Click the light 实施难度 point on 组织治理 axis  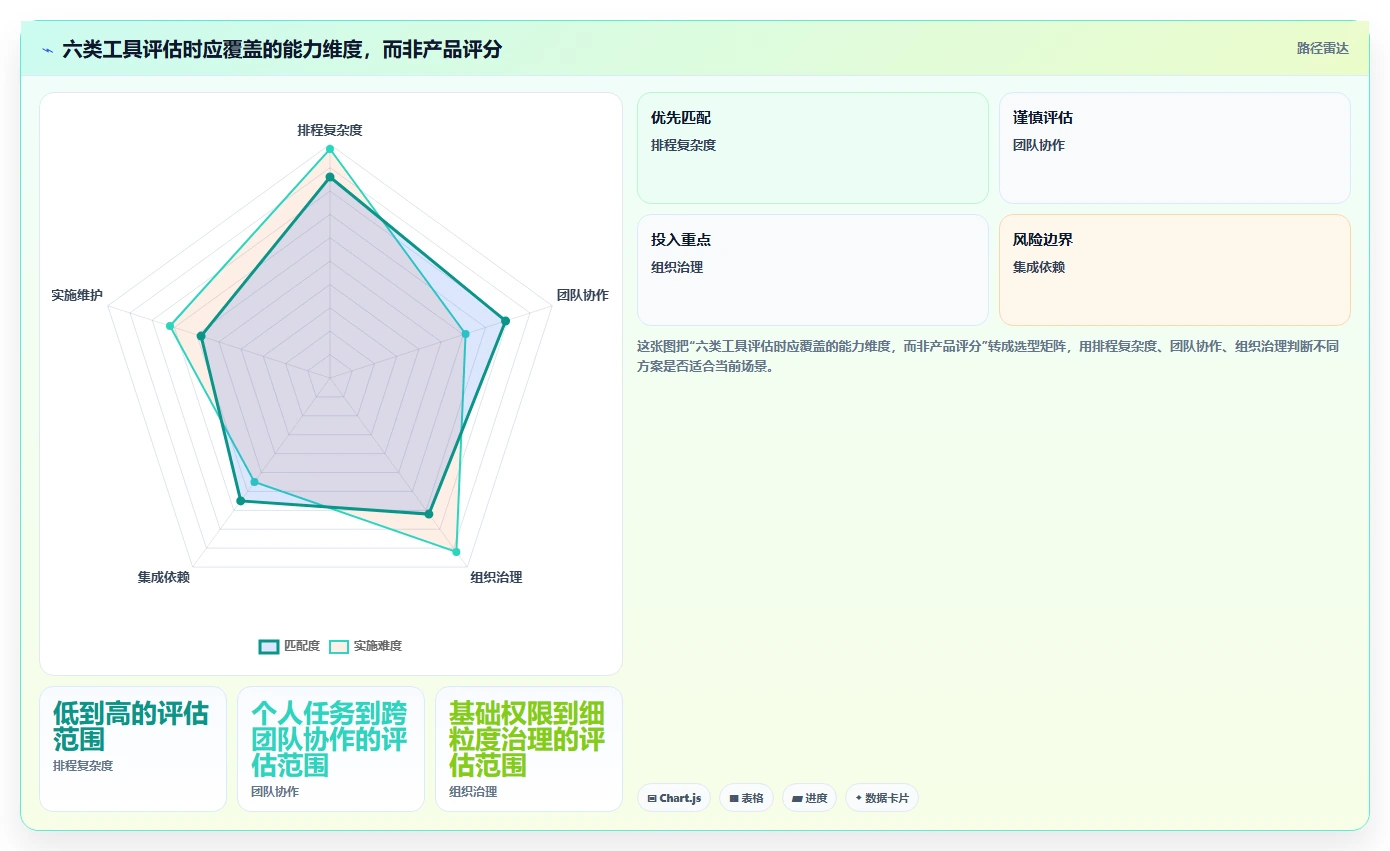coord(456,551)
